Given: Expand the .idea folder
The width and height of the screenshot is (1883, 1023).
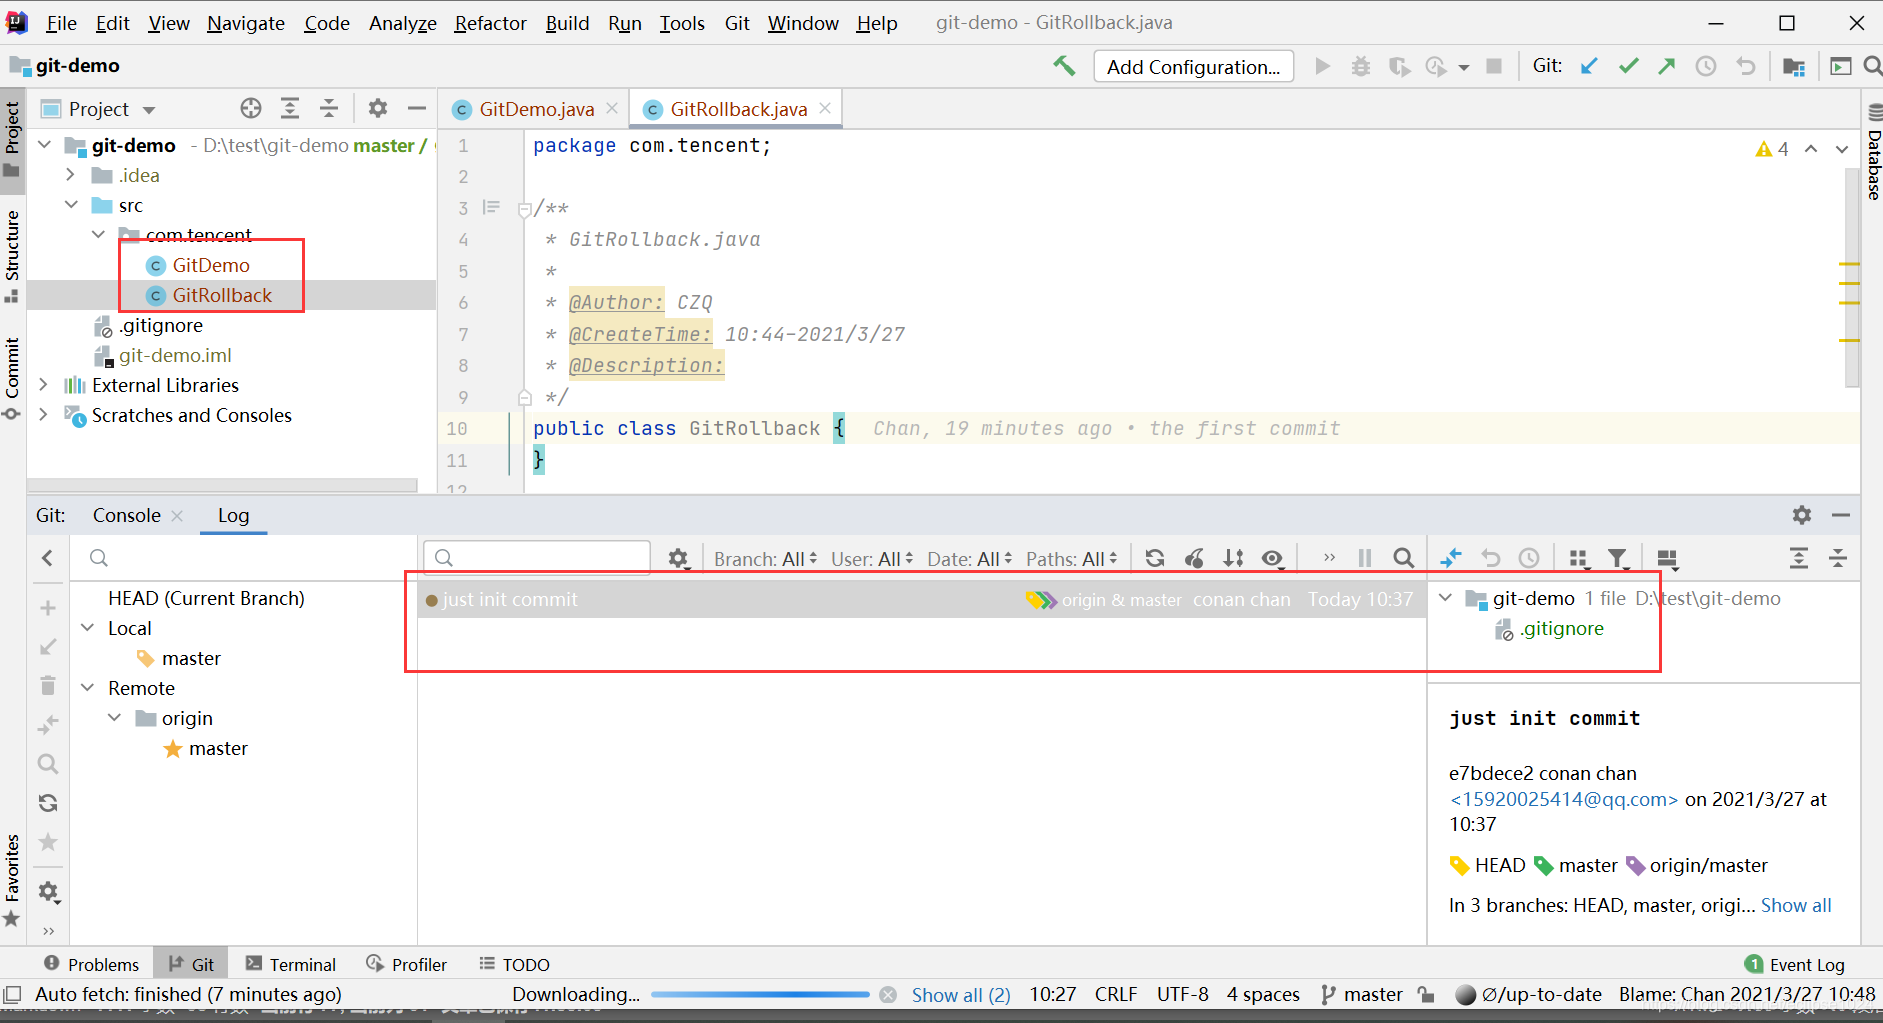Looking at the screenshot, I should coord(70,175).
